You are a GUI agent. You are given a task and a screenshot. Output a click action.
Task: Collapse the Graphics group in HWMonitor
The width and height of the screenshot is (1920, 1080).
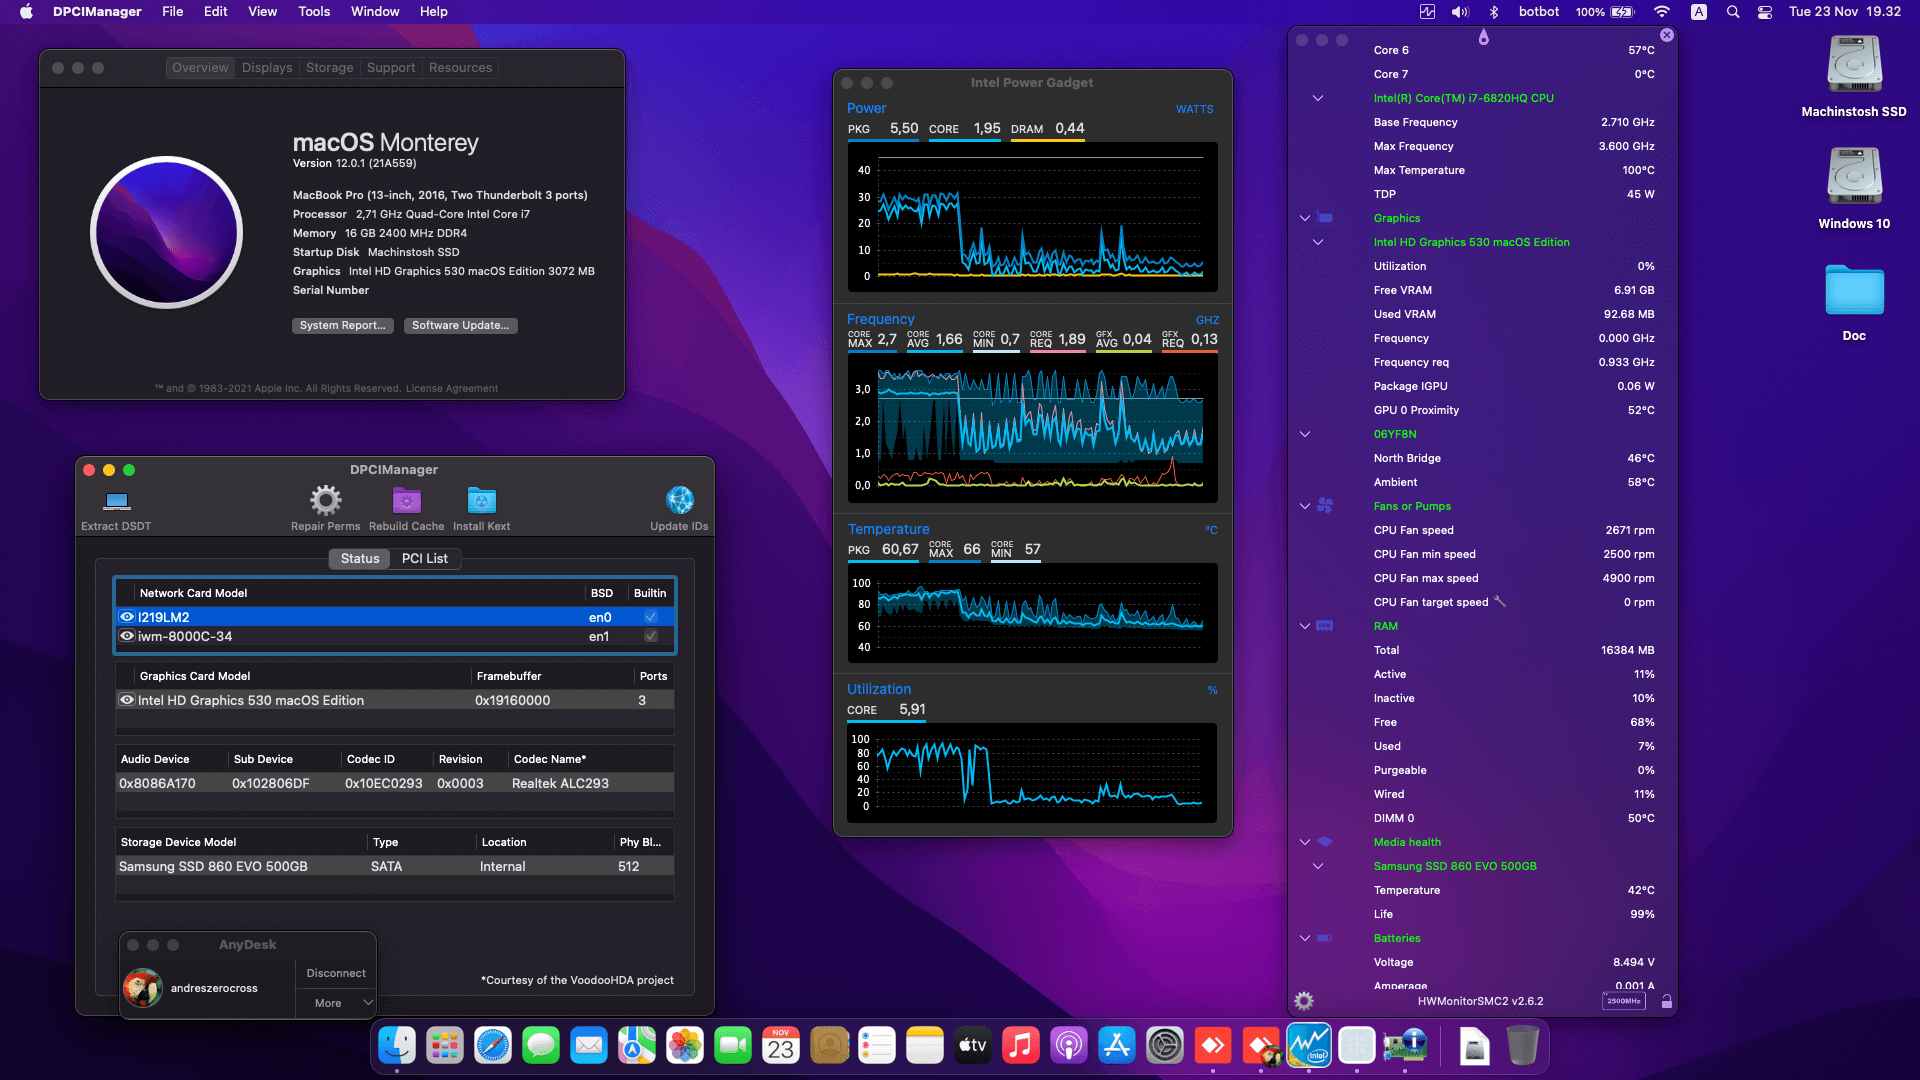point(1305,218)
